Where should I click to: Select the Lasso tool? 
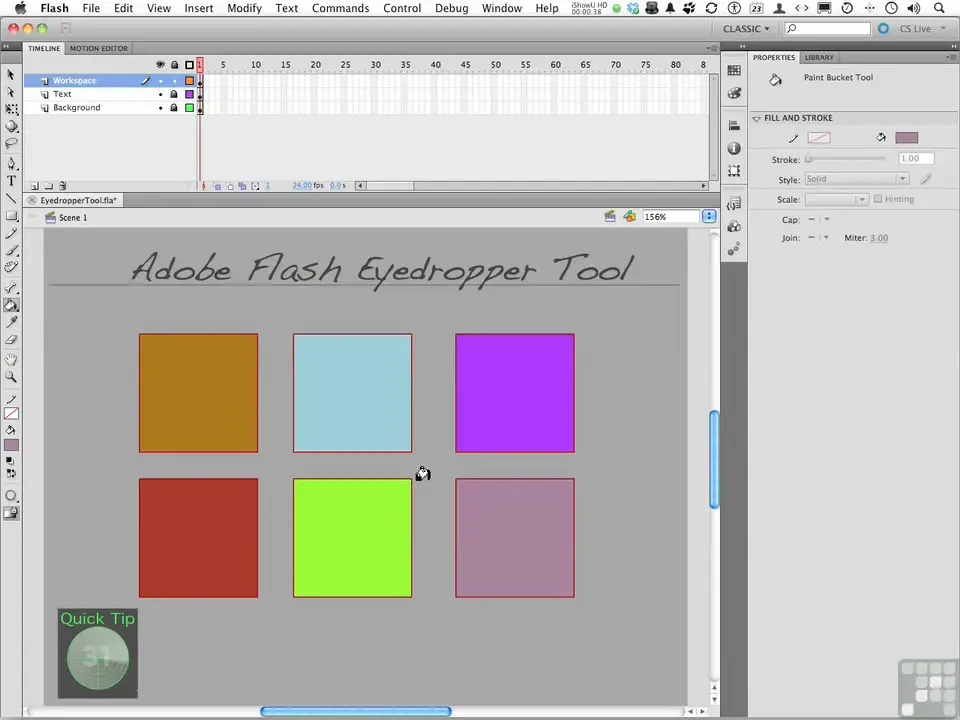tap(11, 144)
